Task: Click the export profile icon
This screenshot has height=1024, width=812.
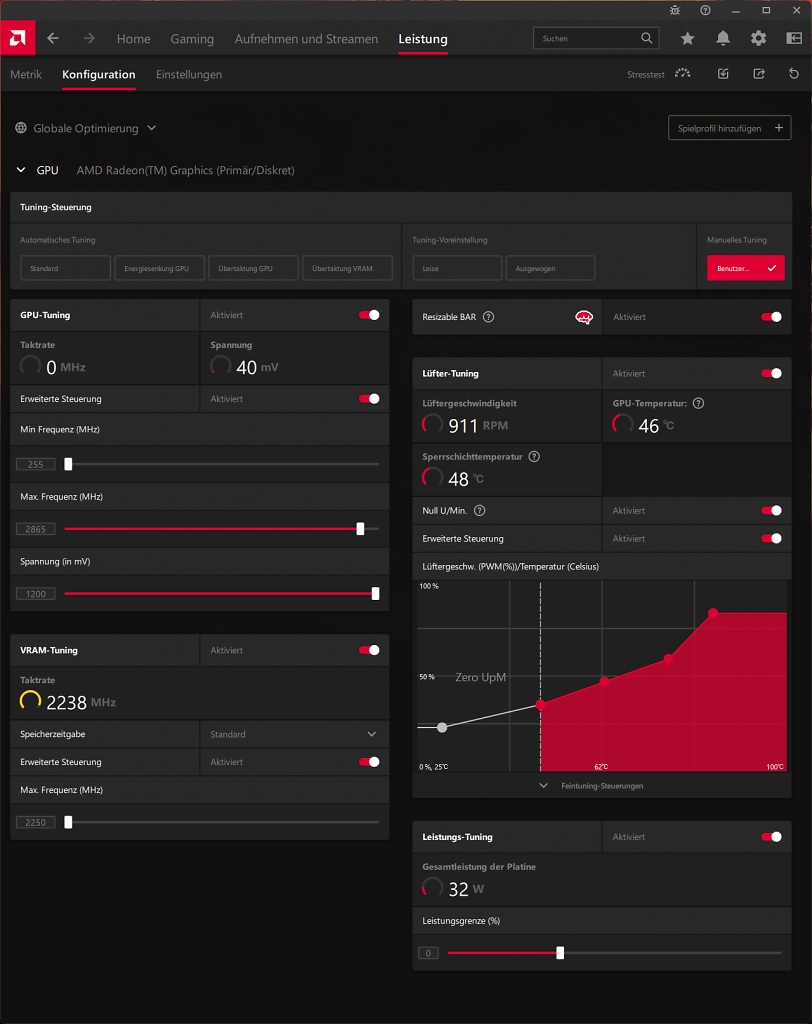Action: click(x=758, y=74)
